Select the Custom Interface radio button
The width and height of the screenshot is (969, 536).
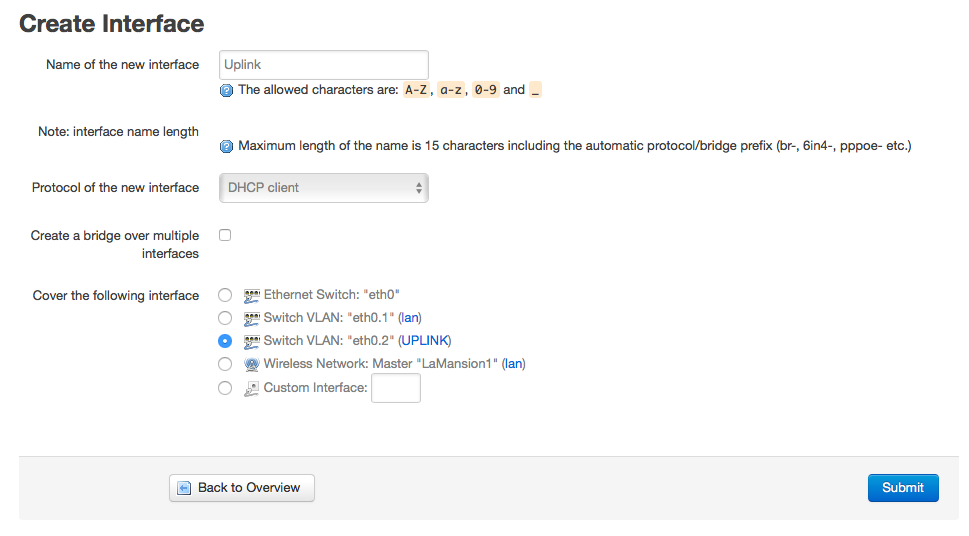[x=225, y=388]
